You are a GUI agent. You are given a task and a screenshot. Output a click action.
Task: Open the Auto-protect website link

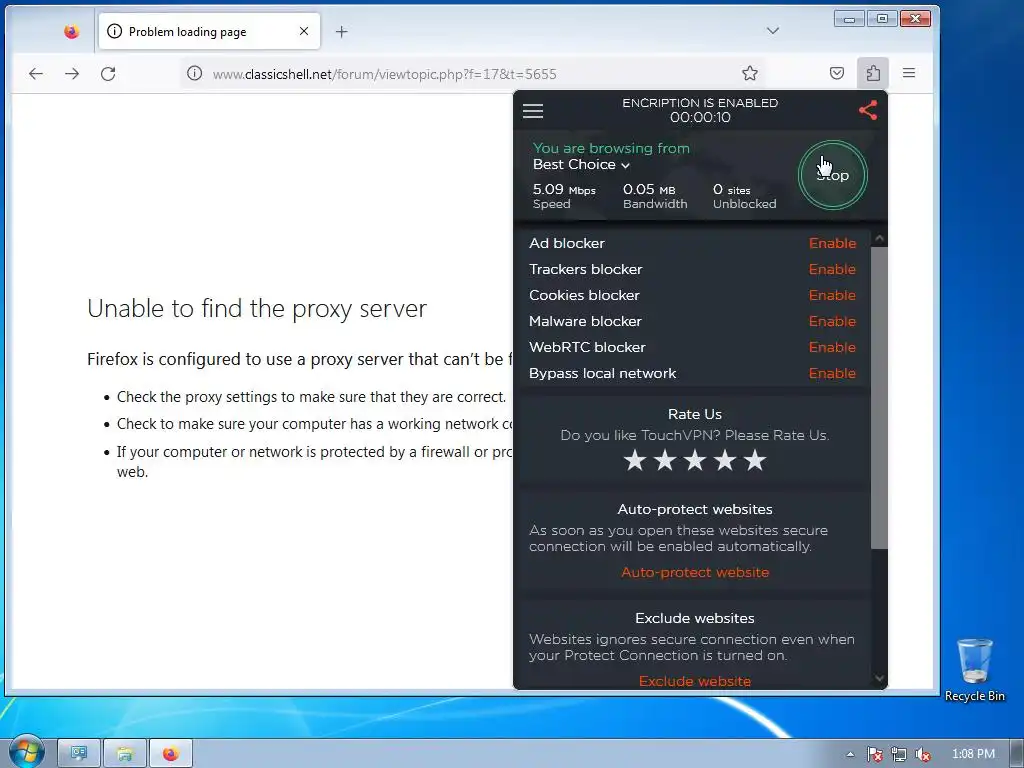point(695,572)
